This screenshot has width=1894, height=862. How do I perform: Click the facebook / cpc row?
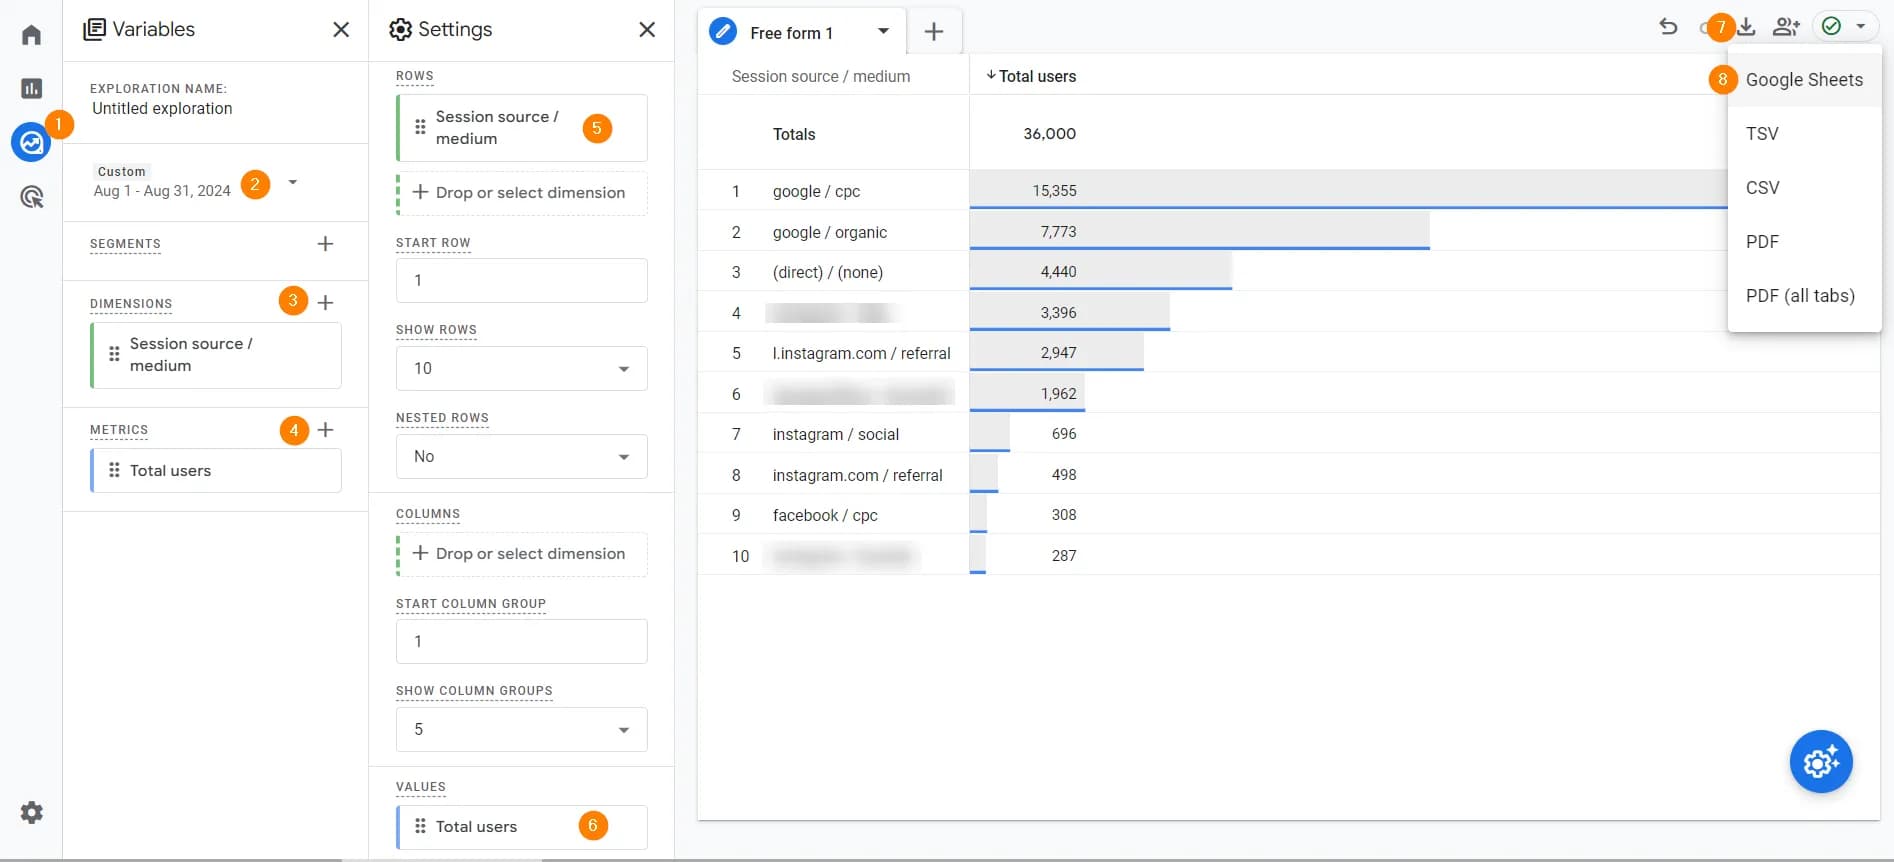(x=825, y=515)
